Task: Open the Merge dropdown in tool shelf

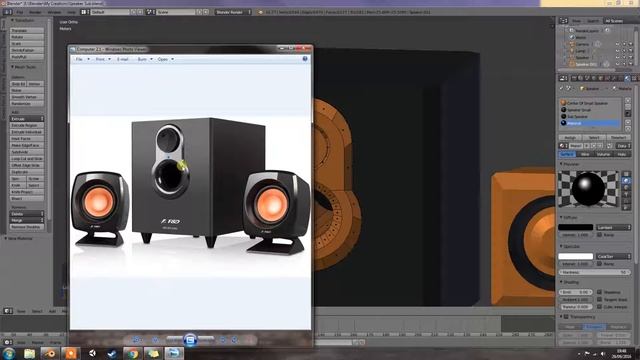Action: point(27,220)
